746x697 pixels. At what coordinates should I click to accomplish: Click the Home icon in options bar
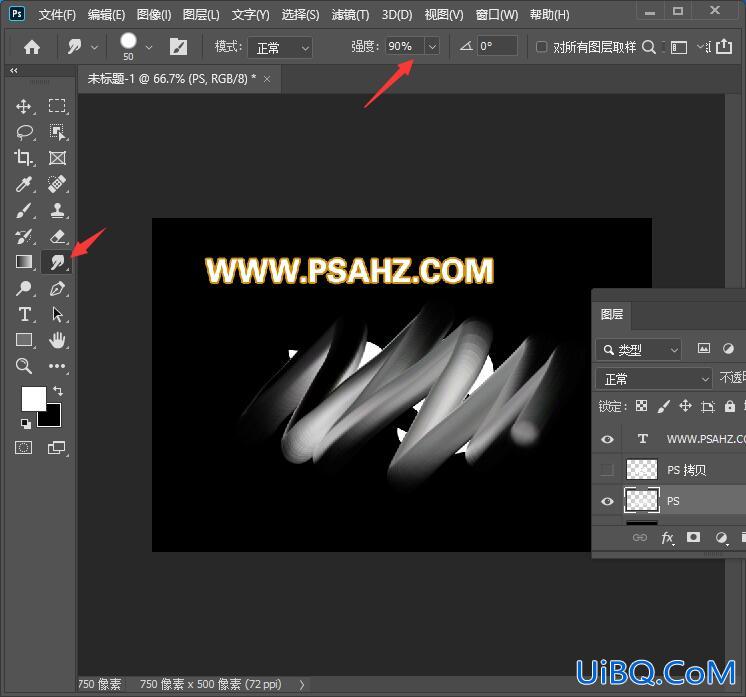(32, 47)
